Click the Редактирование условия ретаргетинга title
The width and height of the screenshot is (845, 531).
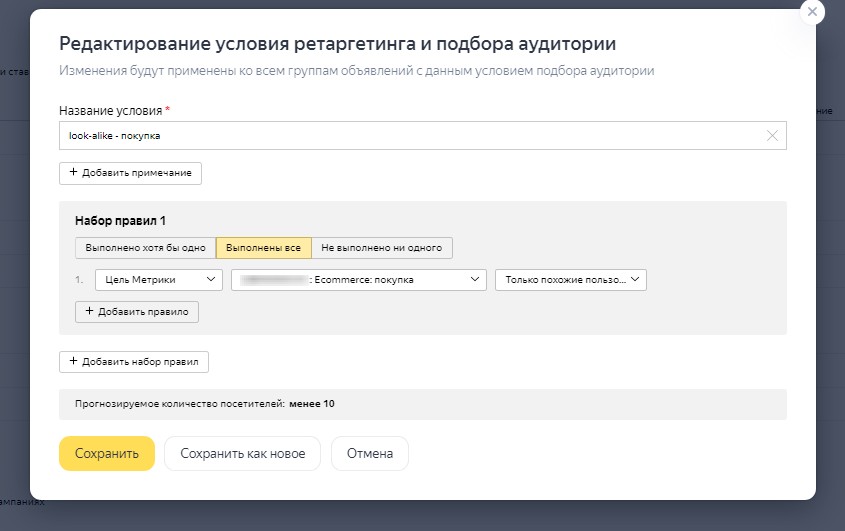tap(337, 44)
